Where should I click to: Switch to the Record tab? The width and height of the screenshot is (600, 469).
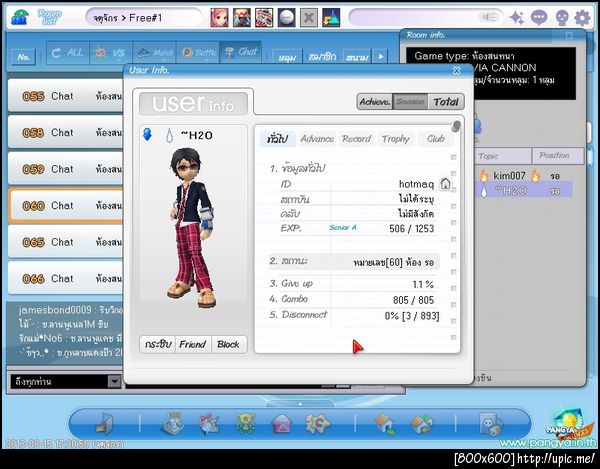356,138
